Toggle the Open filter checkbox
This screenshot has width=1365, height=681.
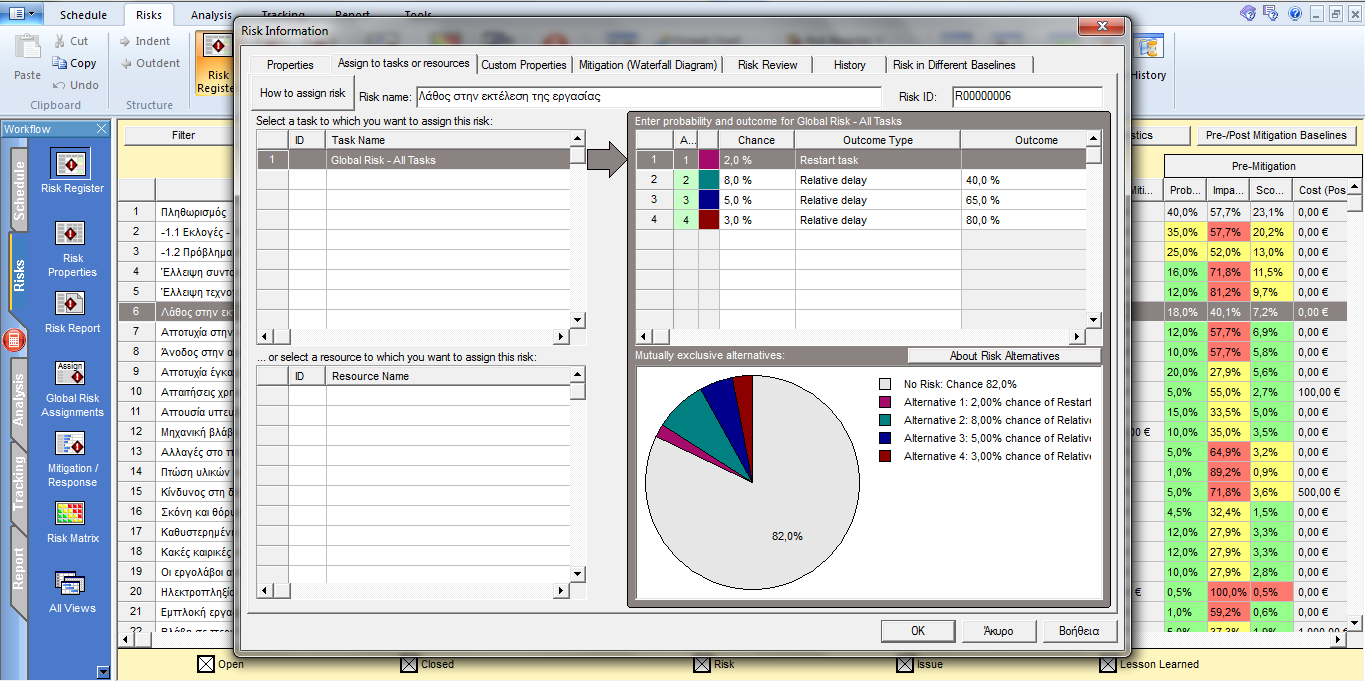(x=205, y=664)
